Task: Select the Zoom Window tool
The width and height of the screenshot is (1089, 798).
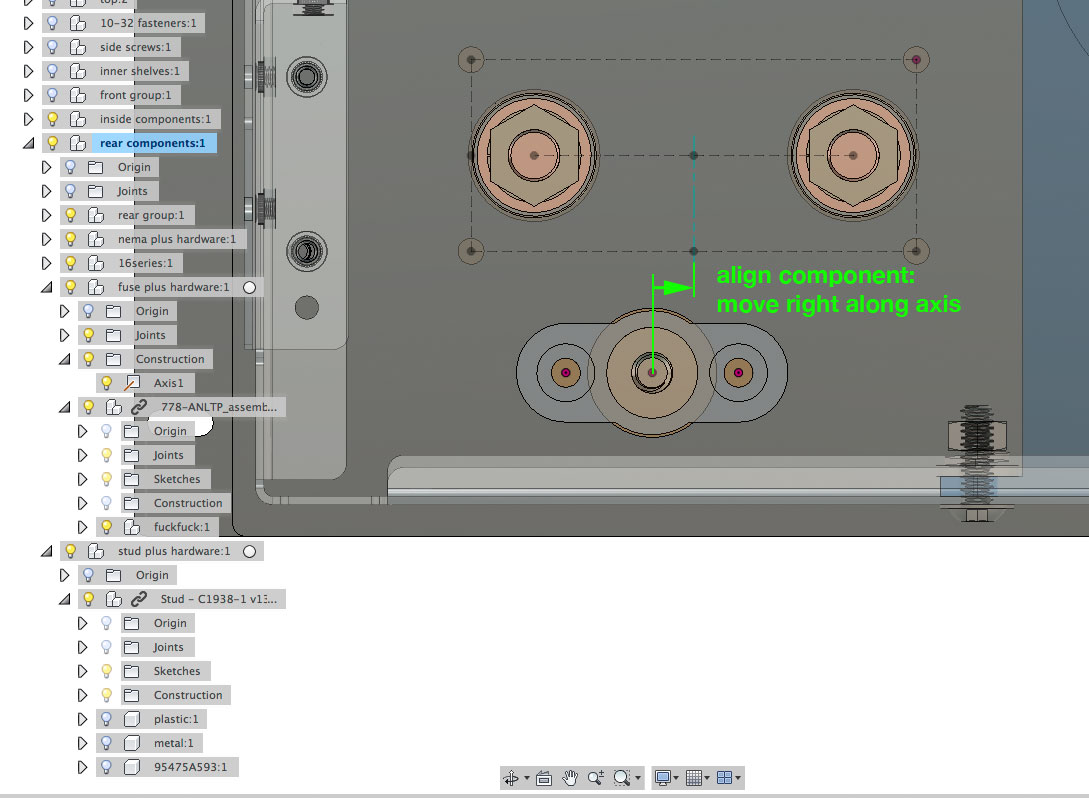Action: coord(622,777)
